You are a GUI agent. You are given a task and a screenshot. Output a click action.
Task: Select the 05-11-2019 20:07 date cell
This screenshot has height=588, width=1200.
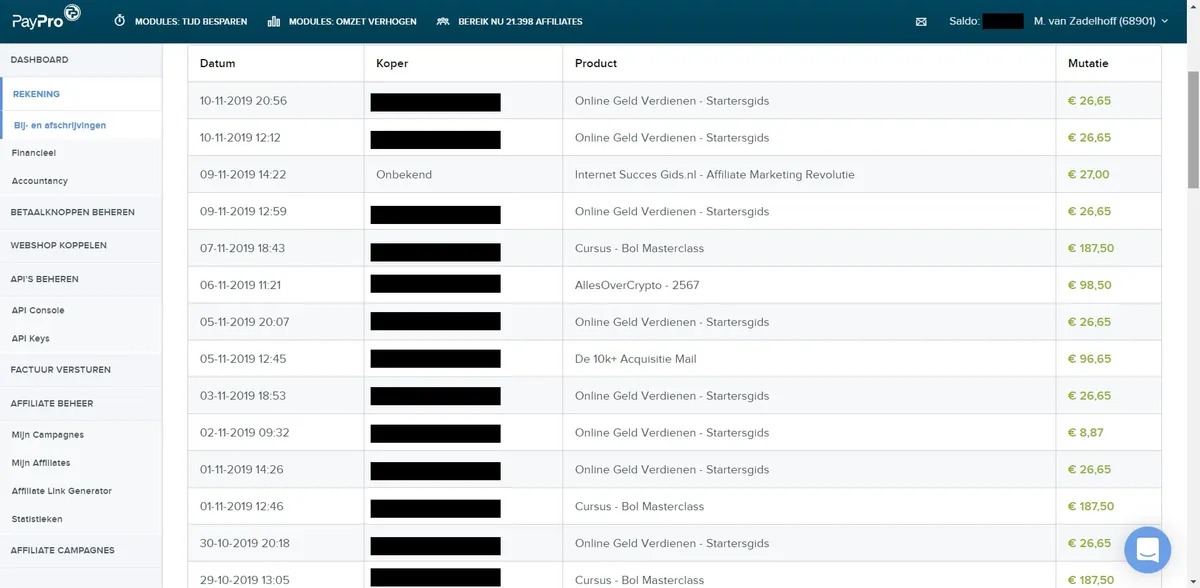pyautogui.click(x=244, y=322)
